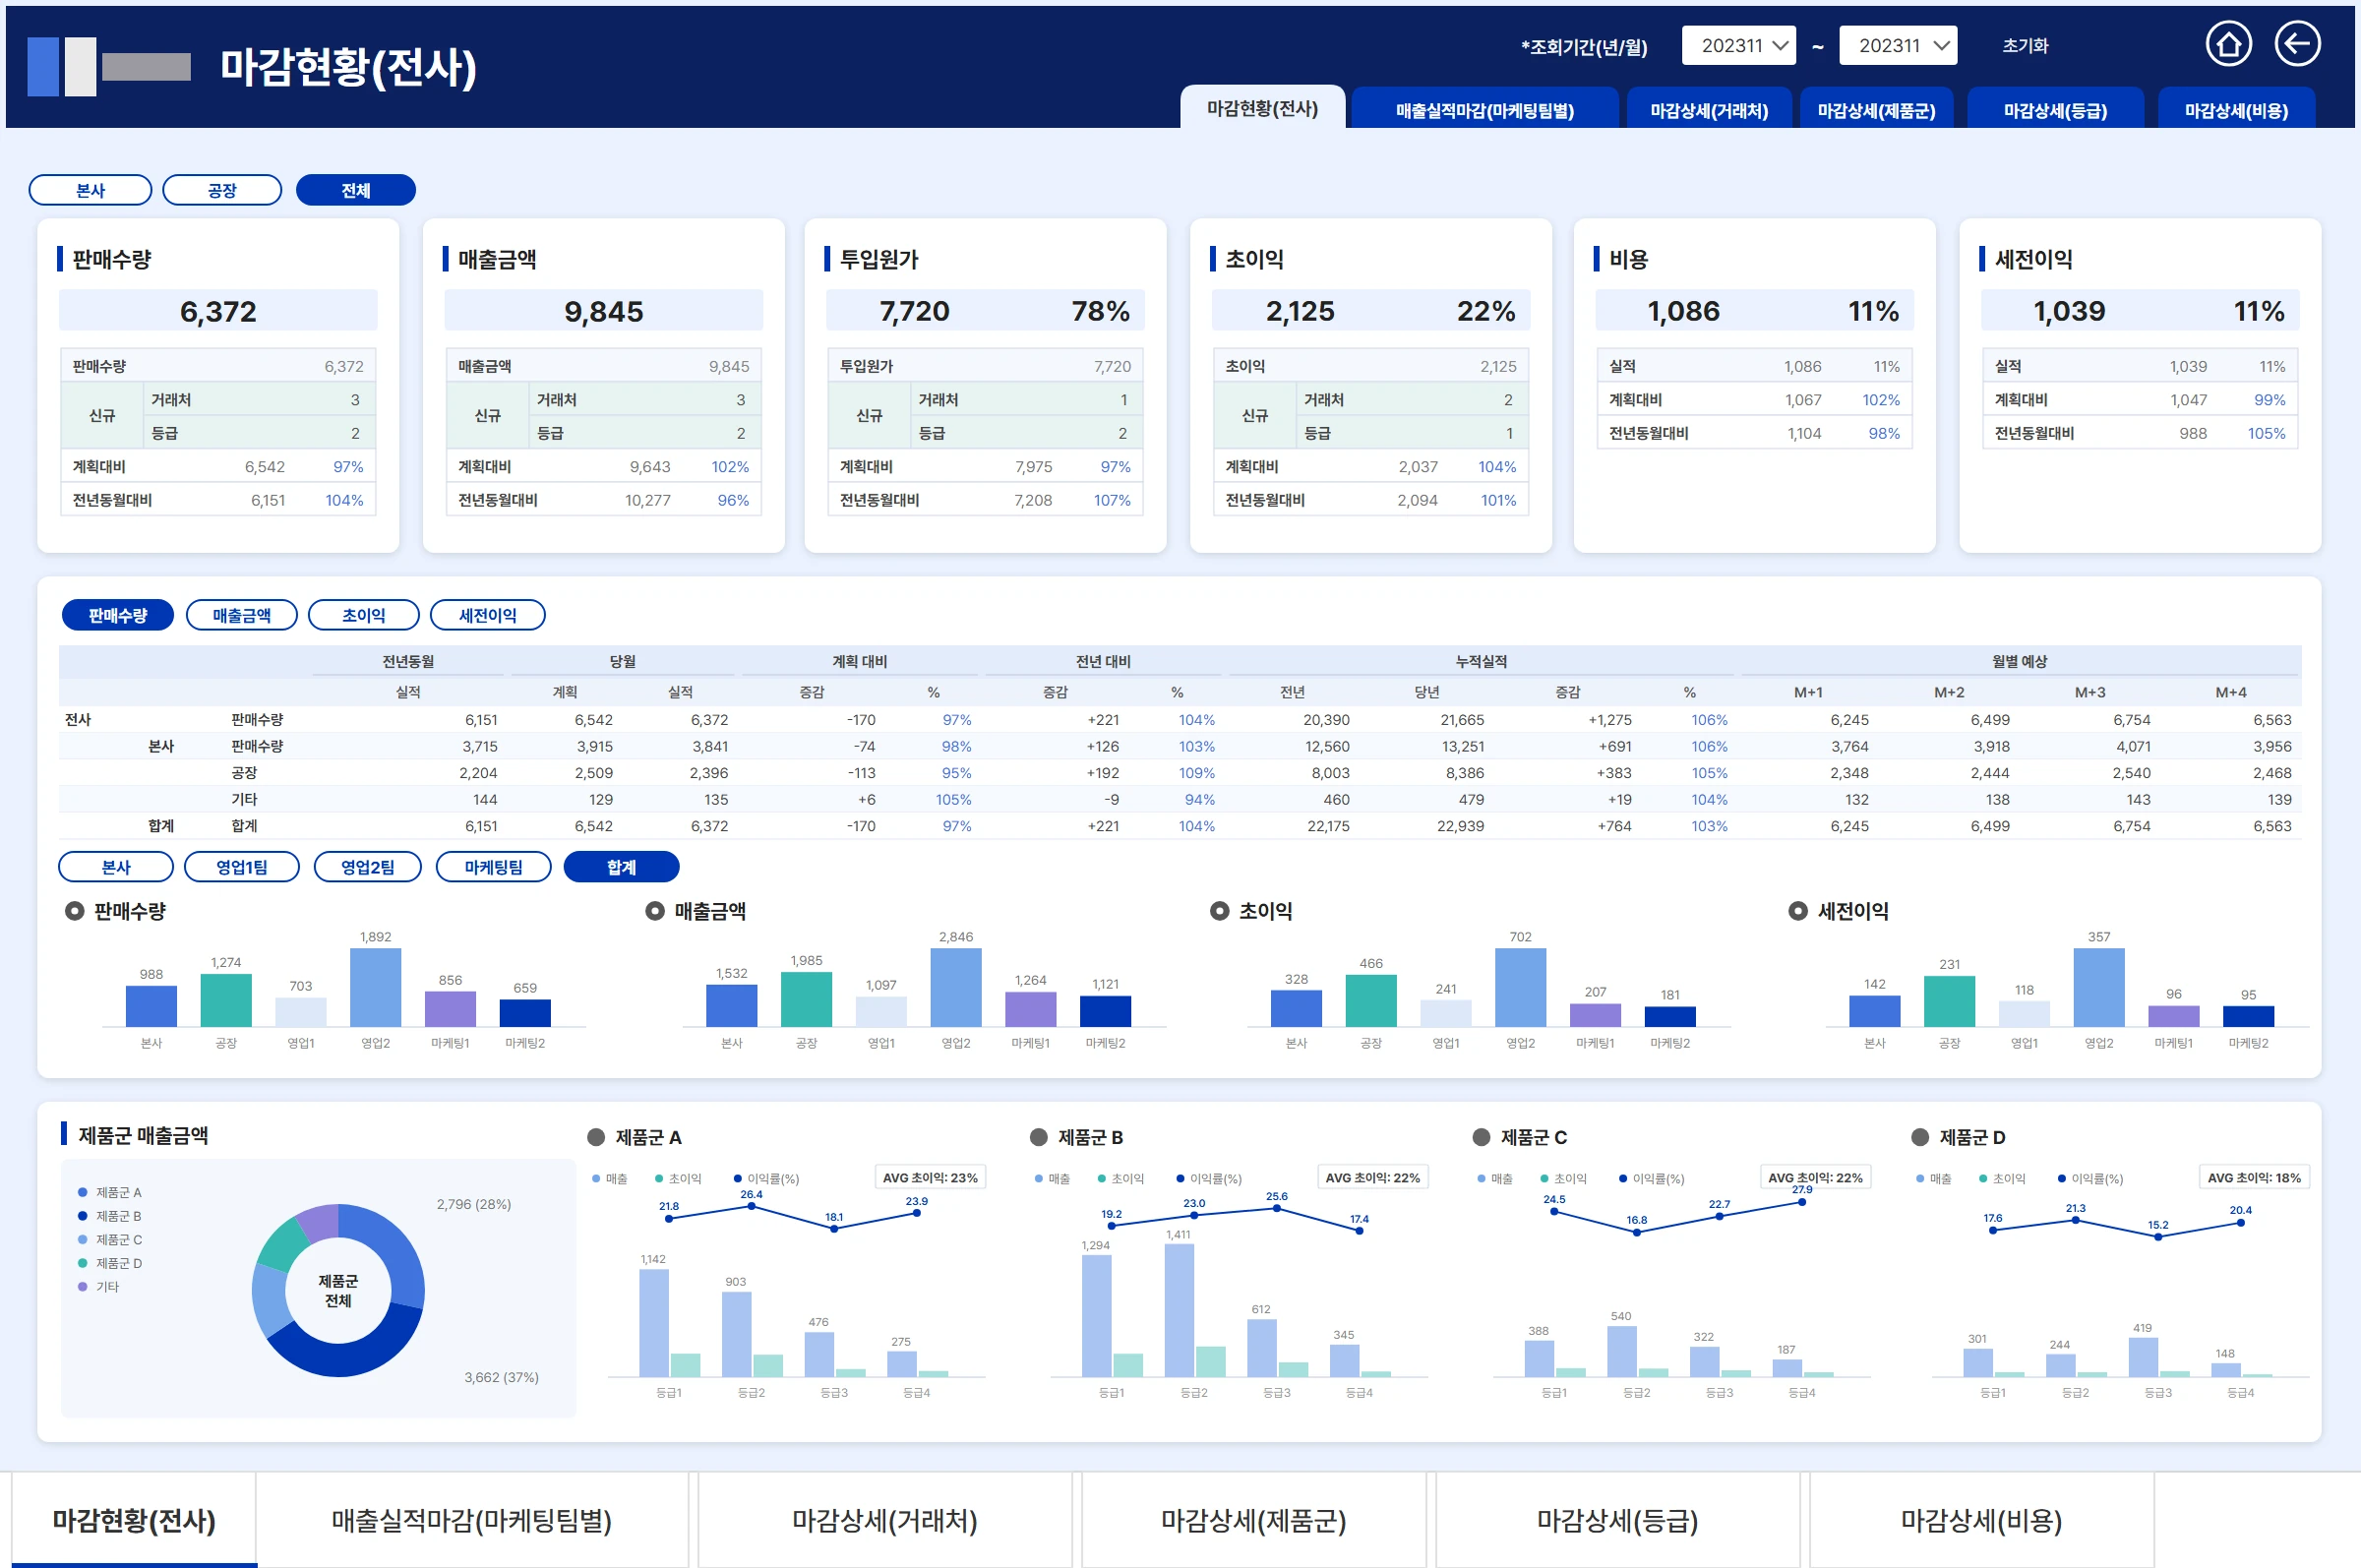
Task: Click the gray circle icon beside 제품군 D
Action: (1919, 1137)
